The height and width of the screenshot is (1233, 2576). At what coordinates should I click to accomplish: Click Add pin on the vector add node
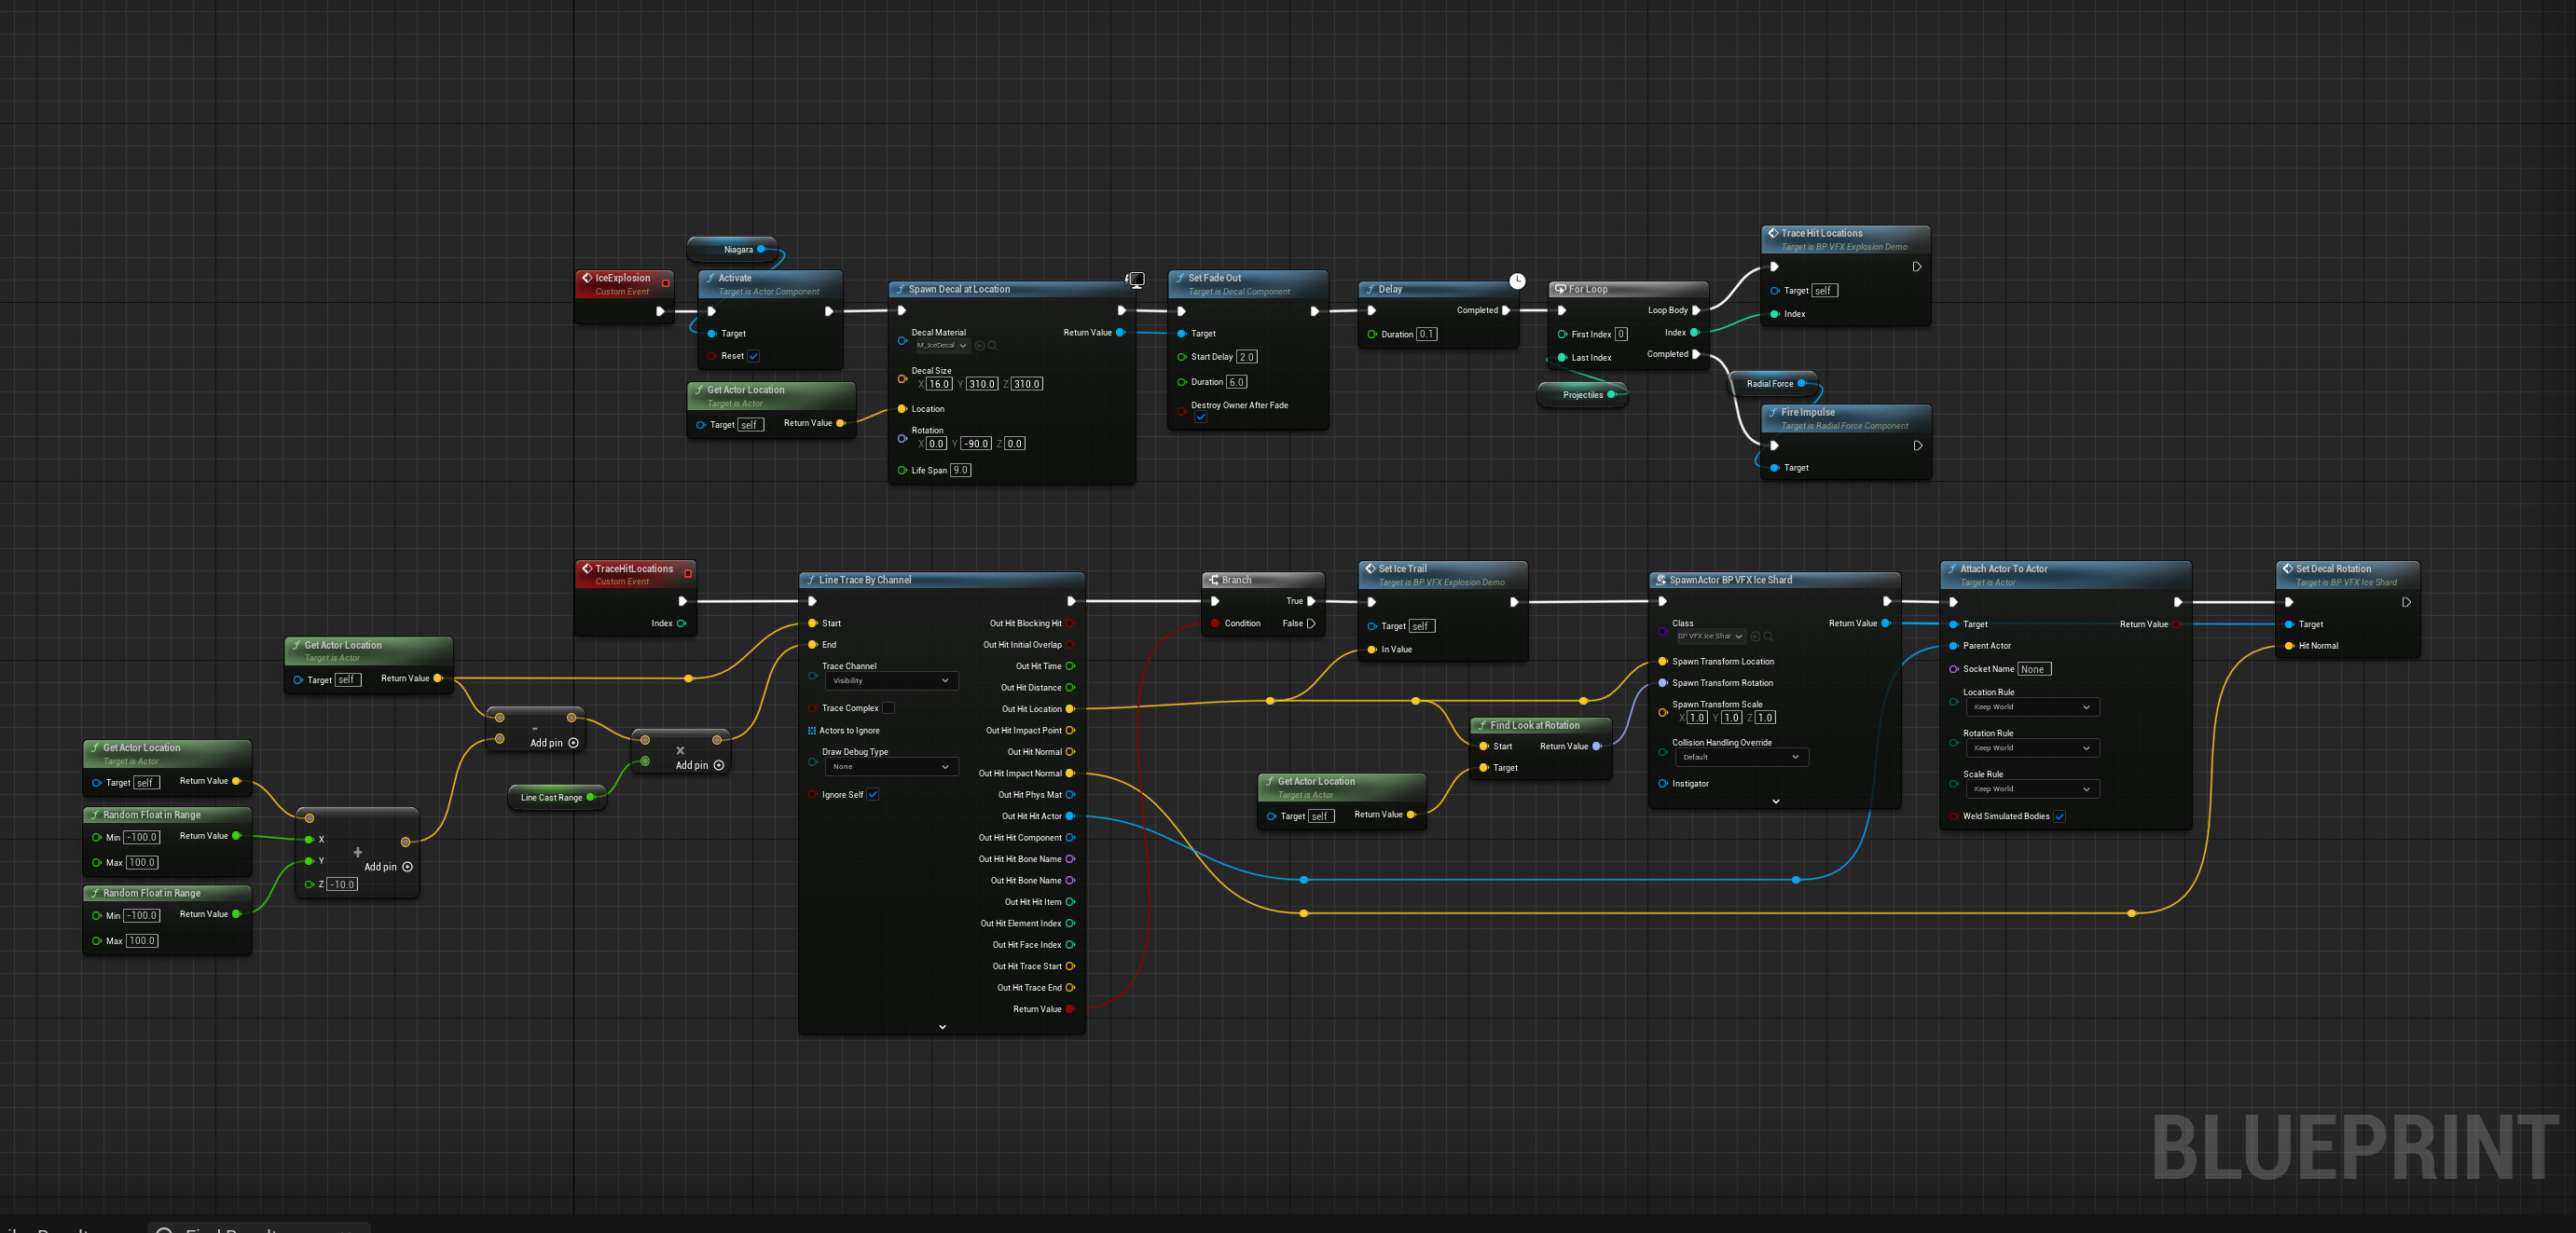[388, 867]
